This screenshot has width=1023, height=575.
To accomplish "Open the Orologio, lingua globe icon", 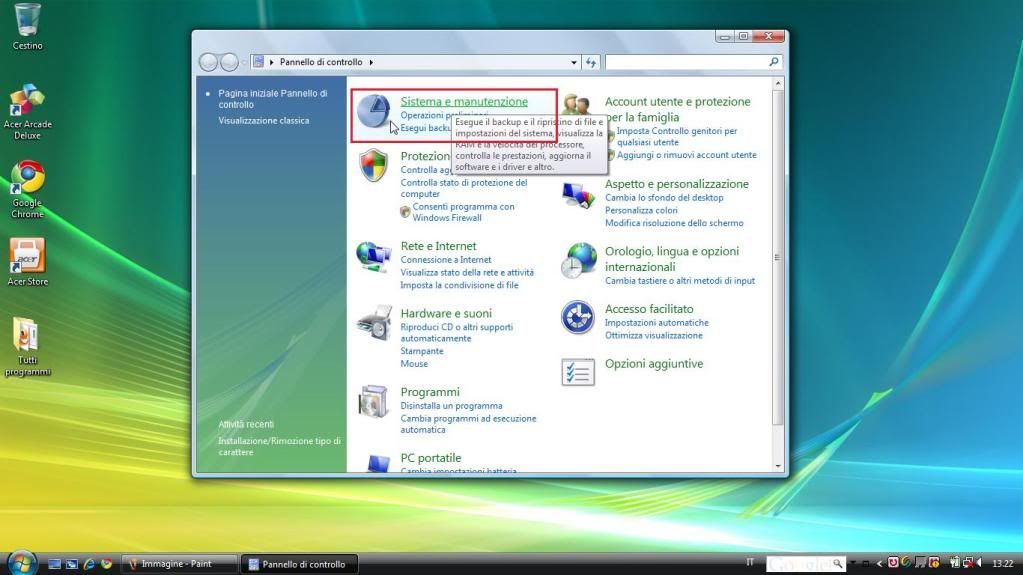I will (579, 260).
